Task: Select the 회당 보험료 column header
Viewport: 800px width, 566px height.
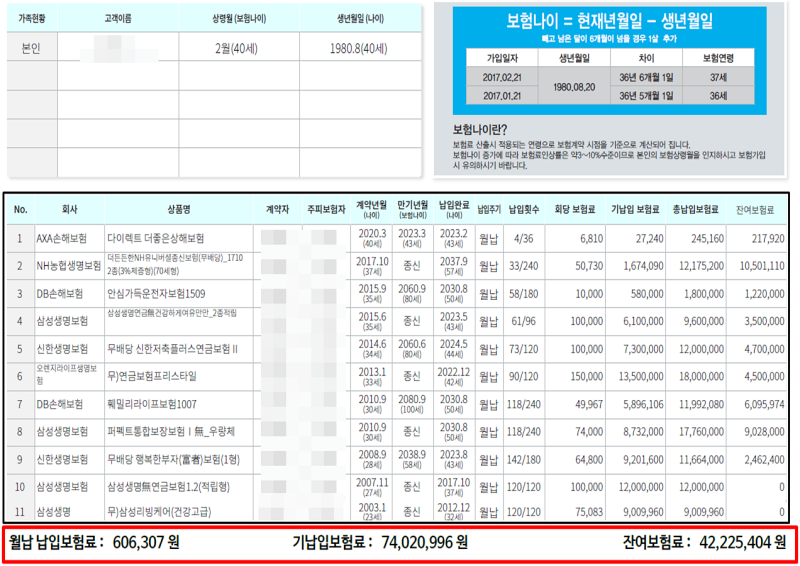Action: pos(575,209)
